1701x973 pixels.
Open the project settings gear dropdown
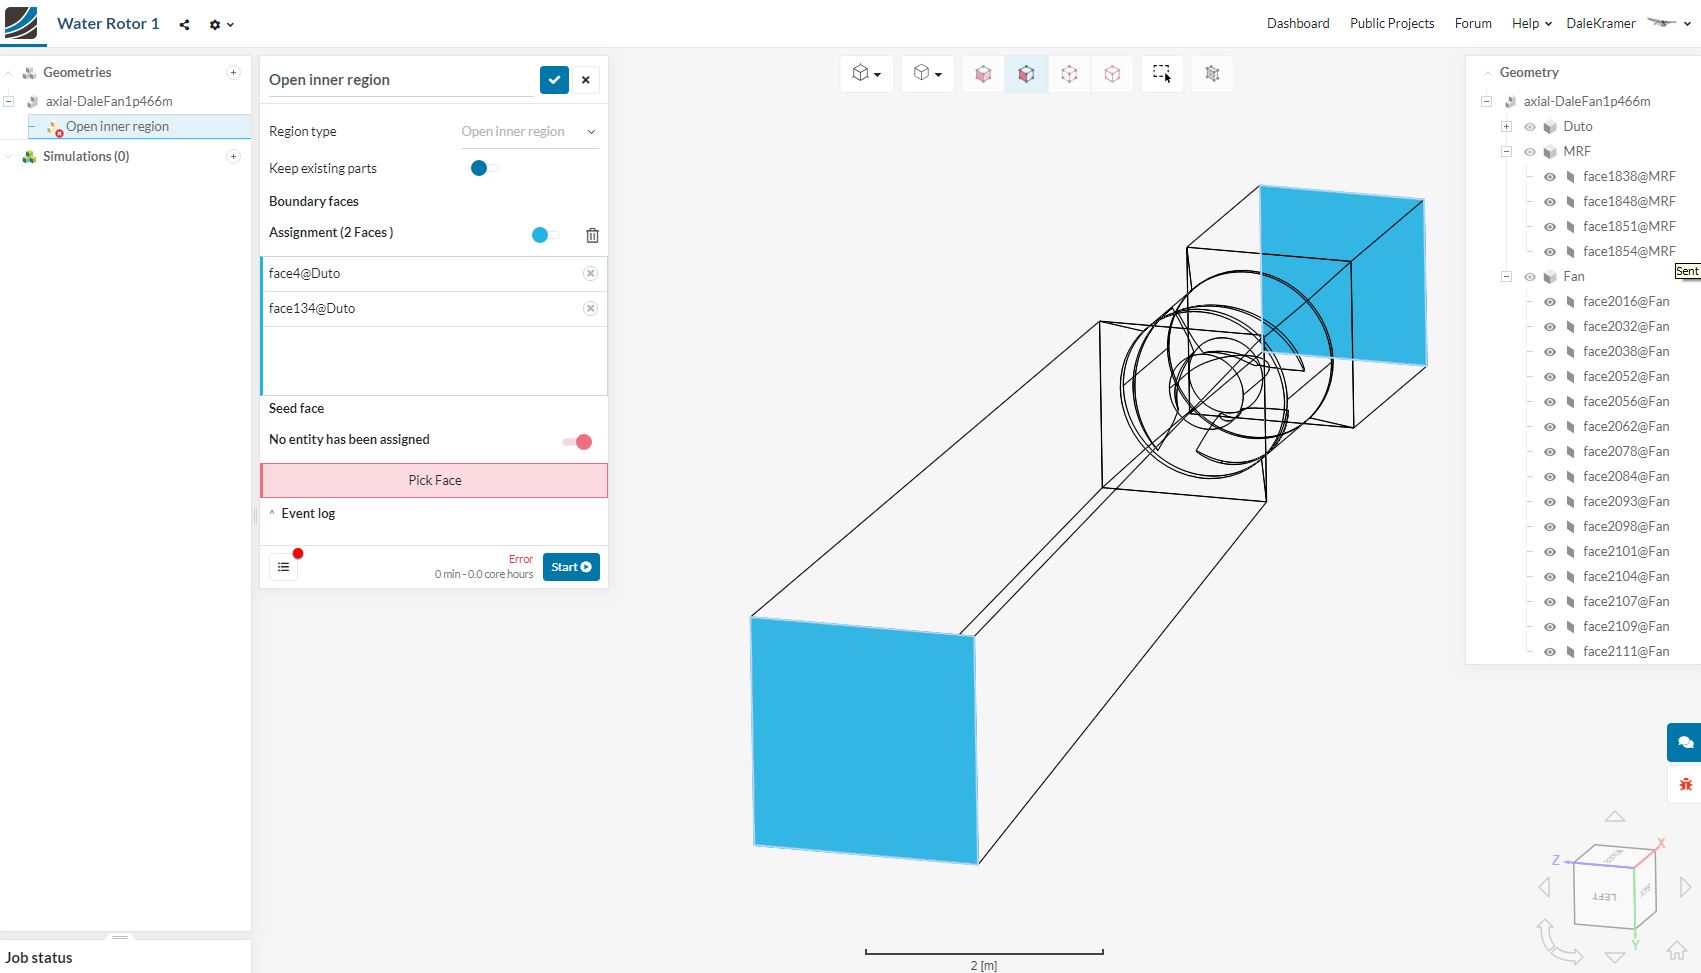[x=221, y=25]
